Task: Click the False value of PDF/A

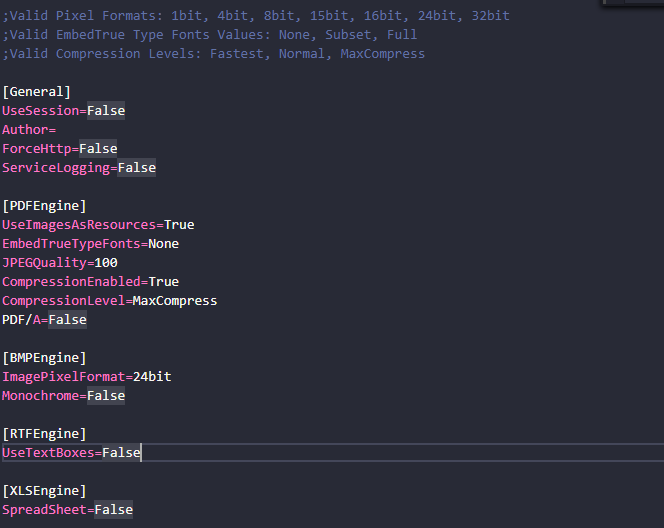Action: [68, 320]
